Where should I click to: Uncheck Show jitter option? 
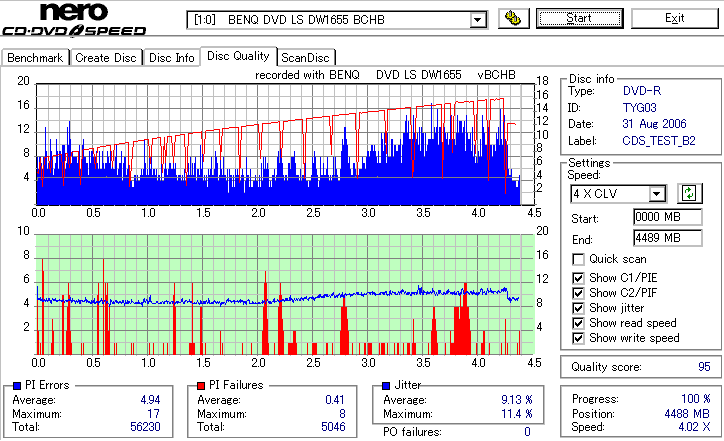tap(578, 308)
